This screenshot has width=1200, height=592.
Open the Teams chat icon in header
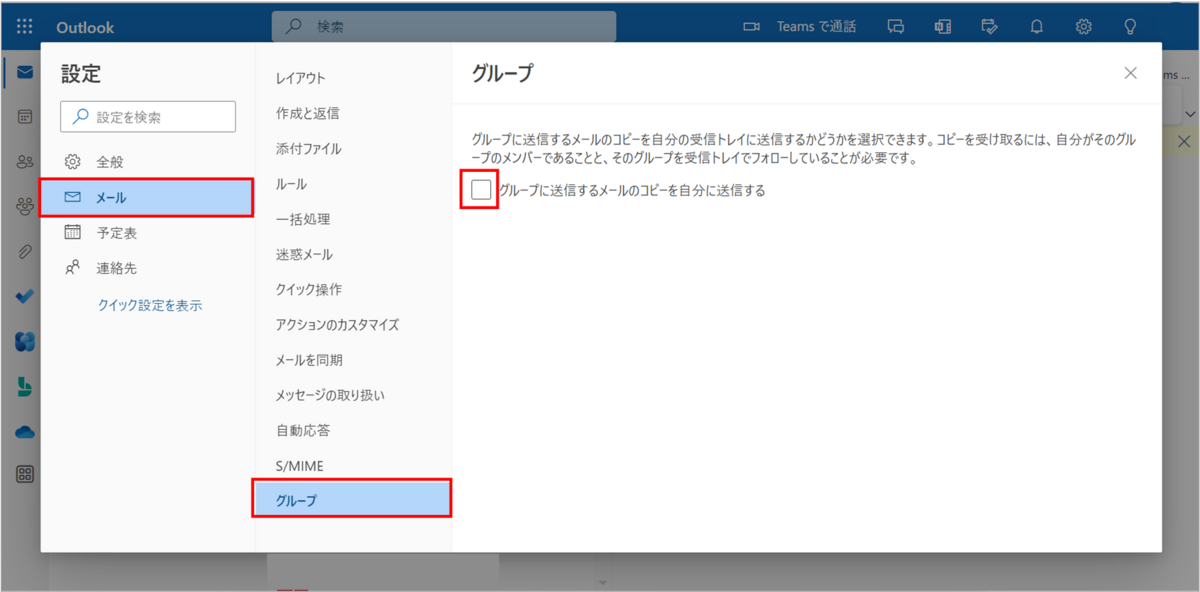896,27
